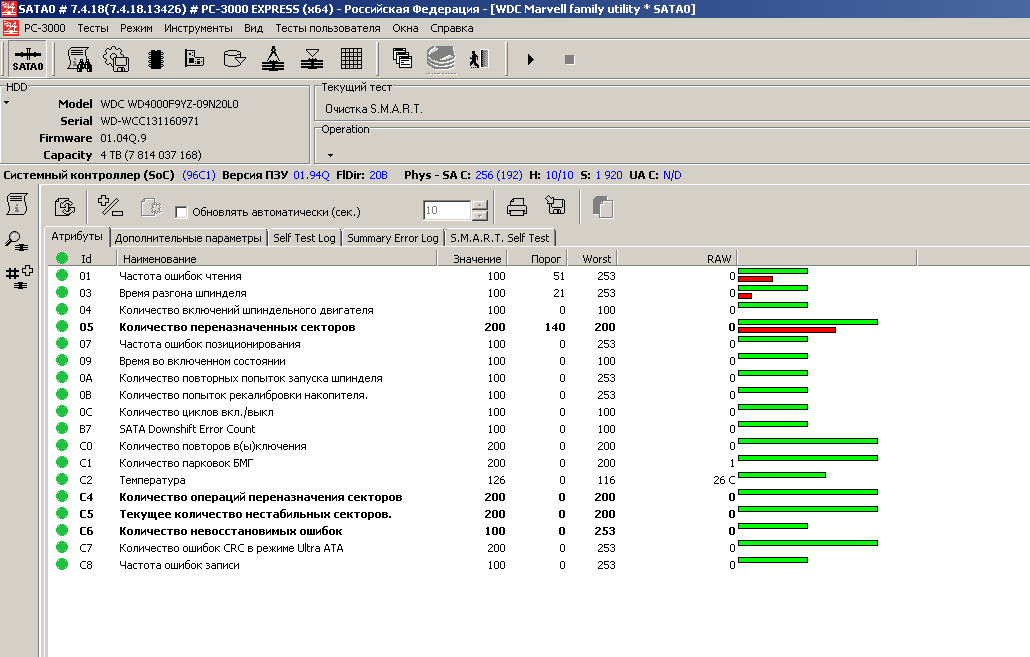Stop the current test

point(570,60)
